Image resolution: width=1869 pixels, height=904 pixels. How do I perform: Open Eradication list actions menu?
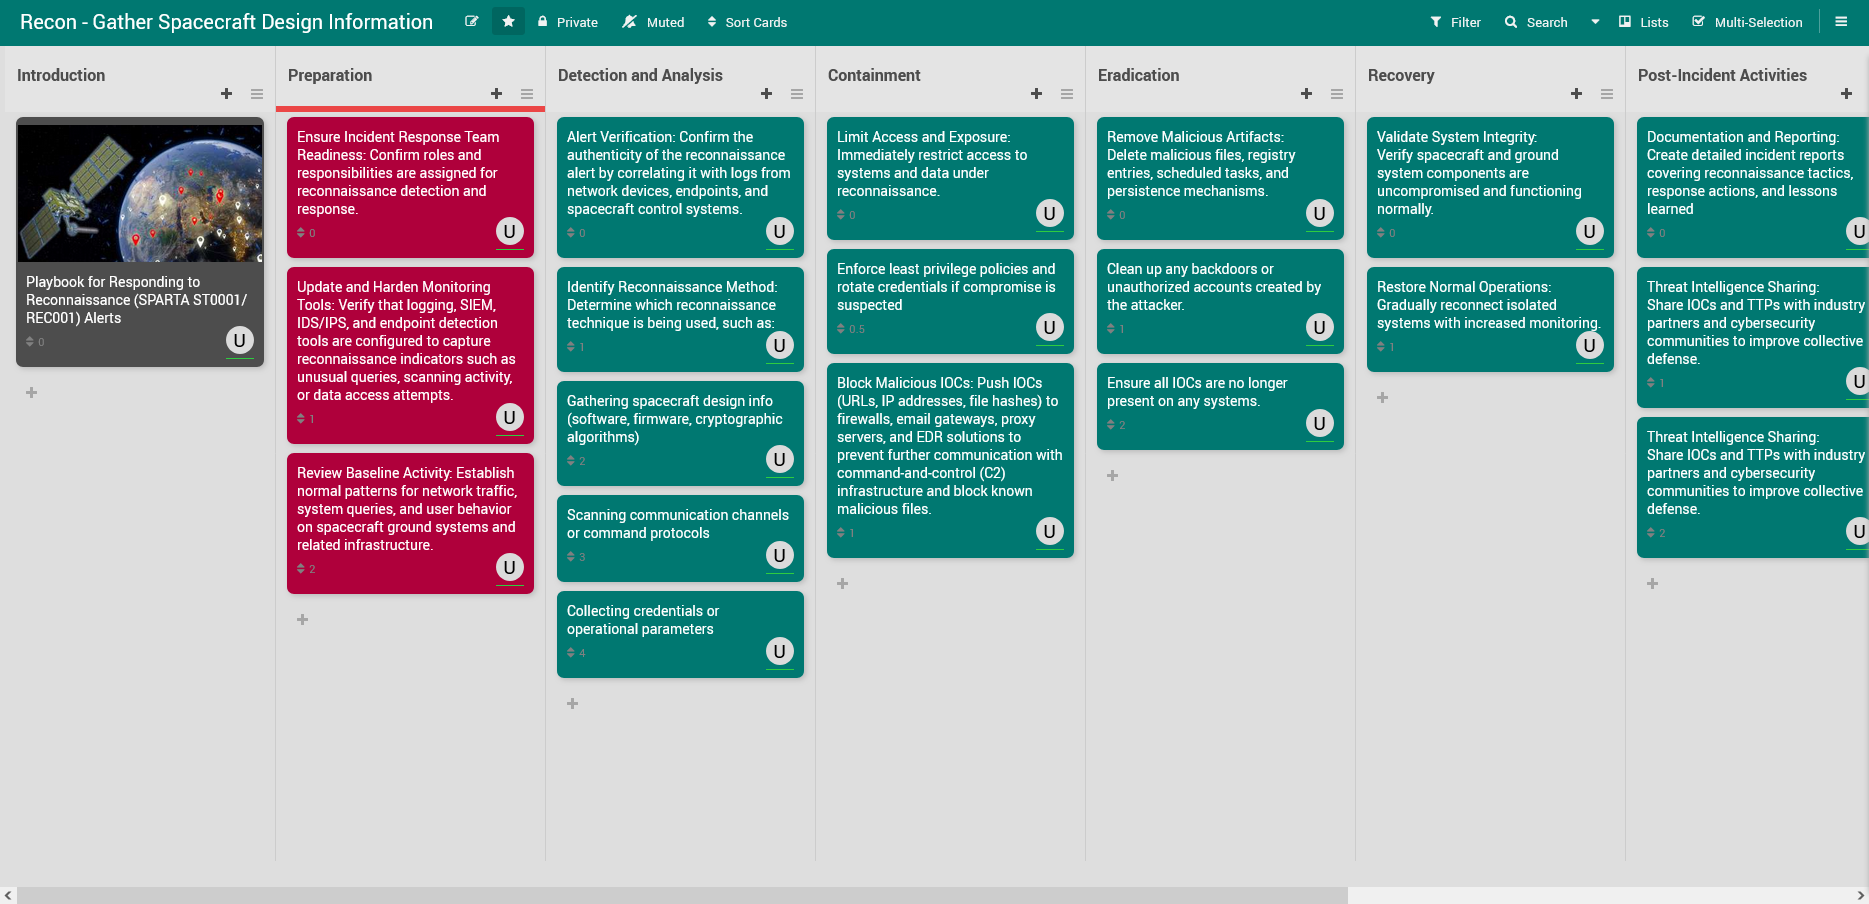click(x=1337, y=94)
